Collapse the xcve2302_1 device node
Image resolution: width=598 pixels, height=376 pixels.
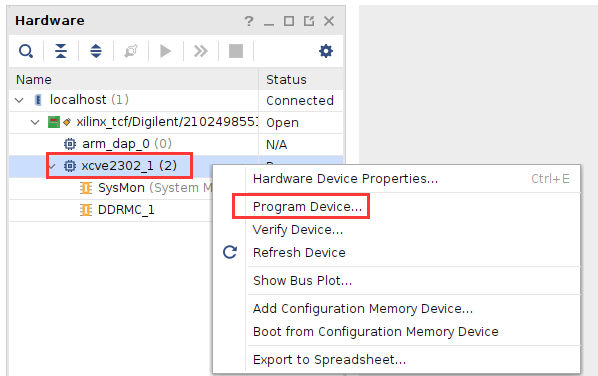click(52, 166)
